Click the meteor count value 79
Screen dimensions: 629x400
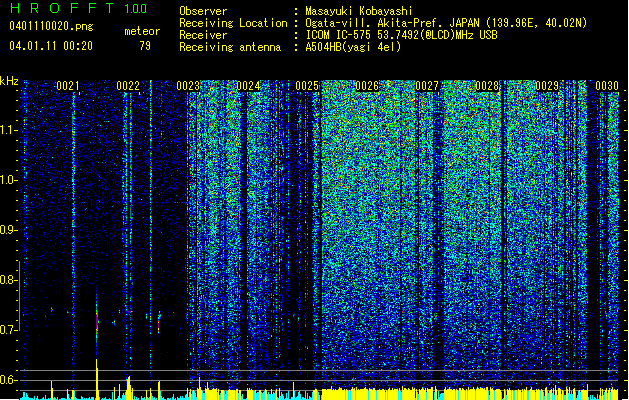click(145, 46)
